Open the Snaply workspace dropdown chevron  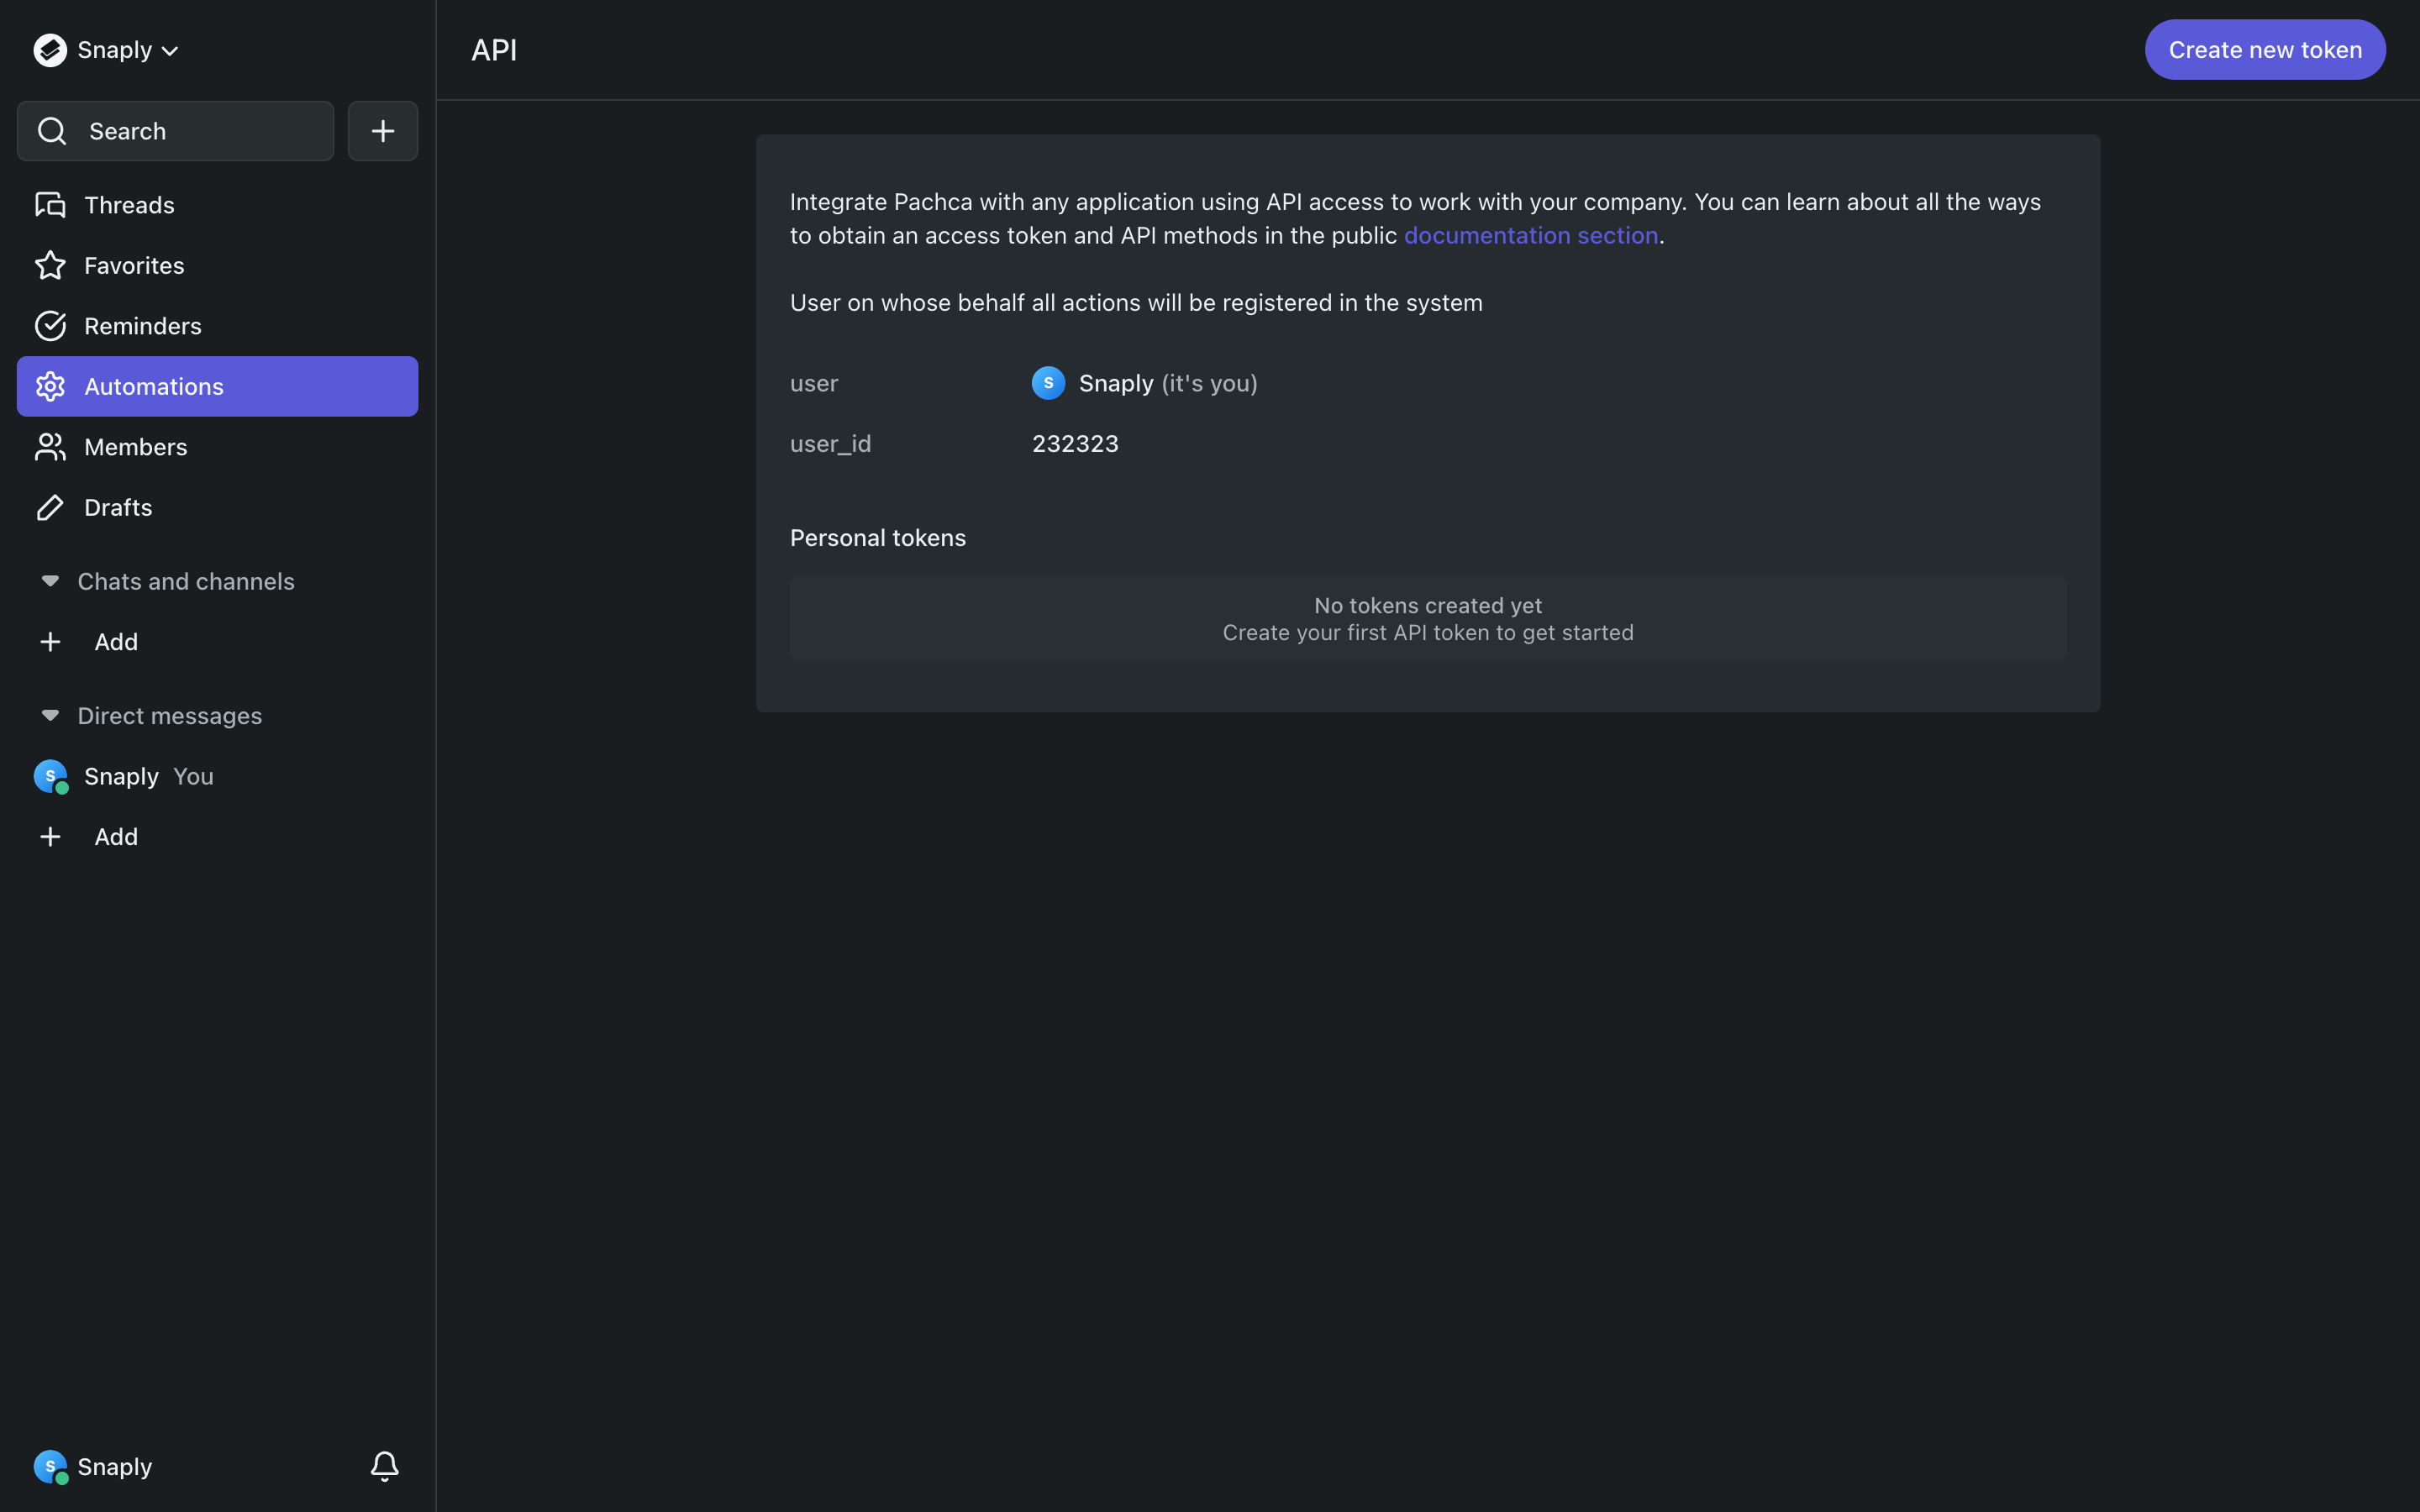tap(170, 51)
